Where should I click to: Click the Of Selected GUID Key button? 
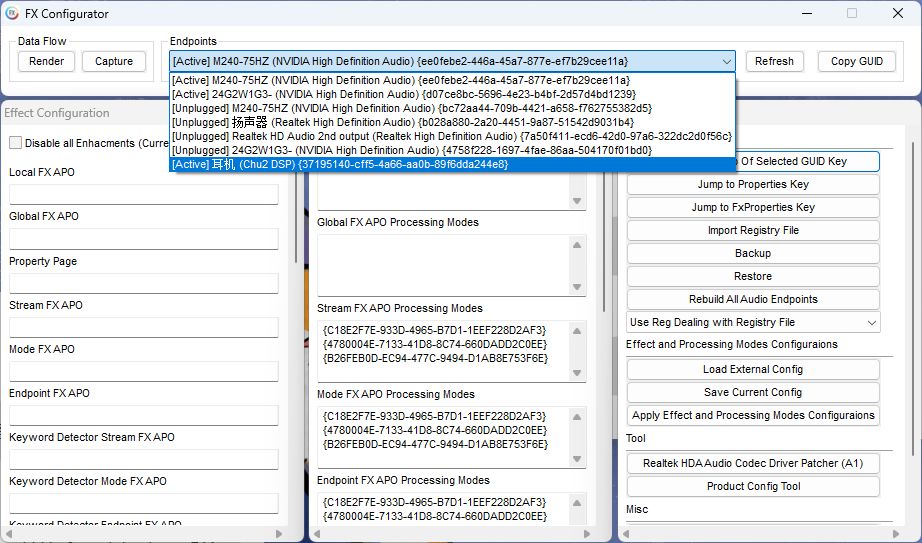(807, 161)
